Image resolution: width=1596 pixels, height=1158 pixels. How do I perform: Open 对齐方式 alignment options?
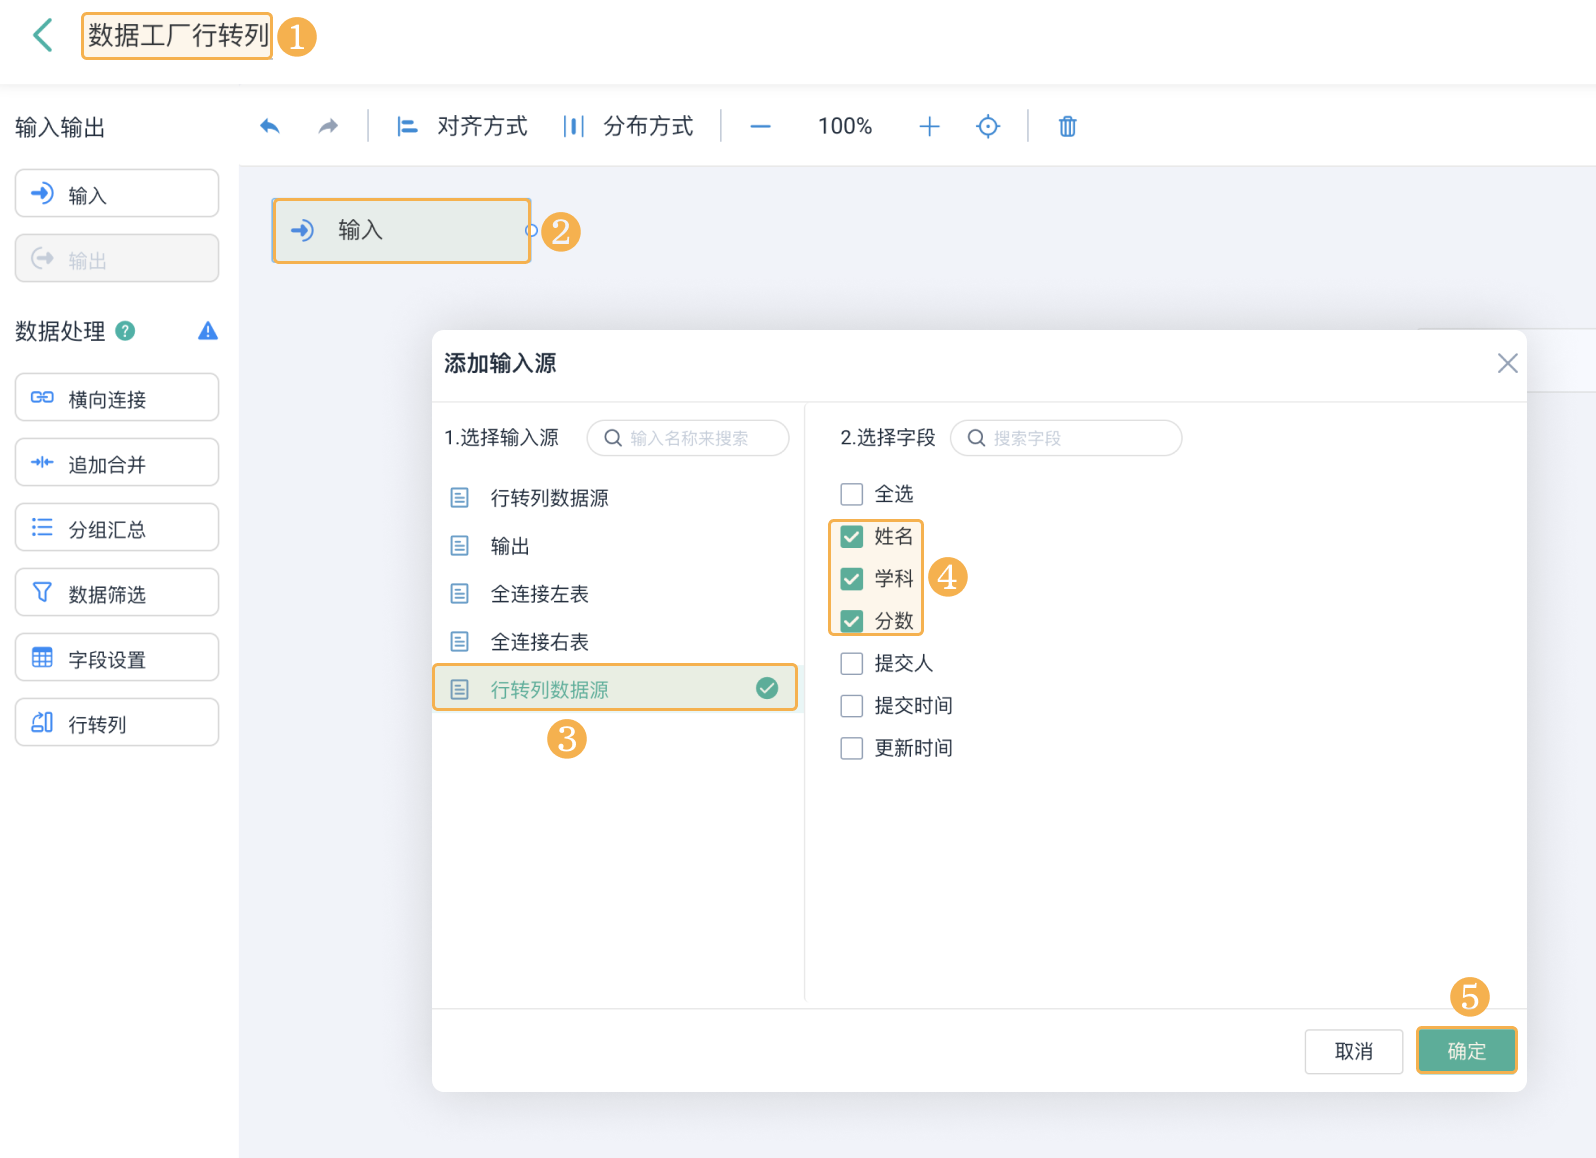(x=462, y=126)
